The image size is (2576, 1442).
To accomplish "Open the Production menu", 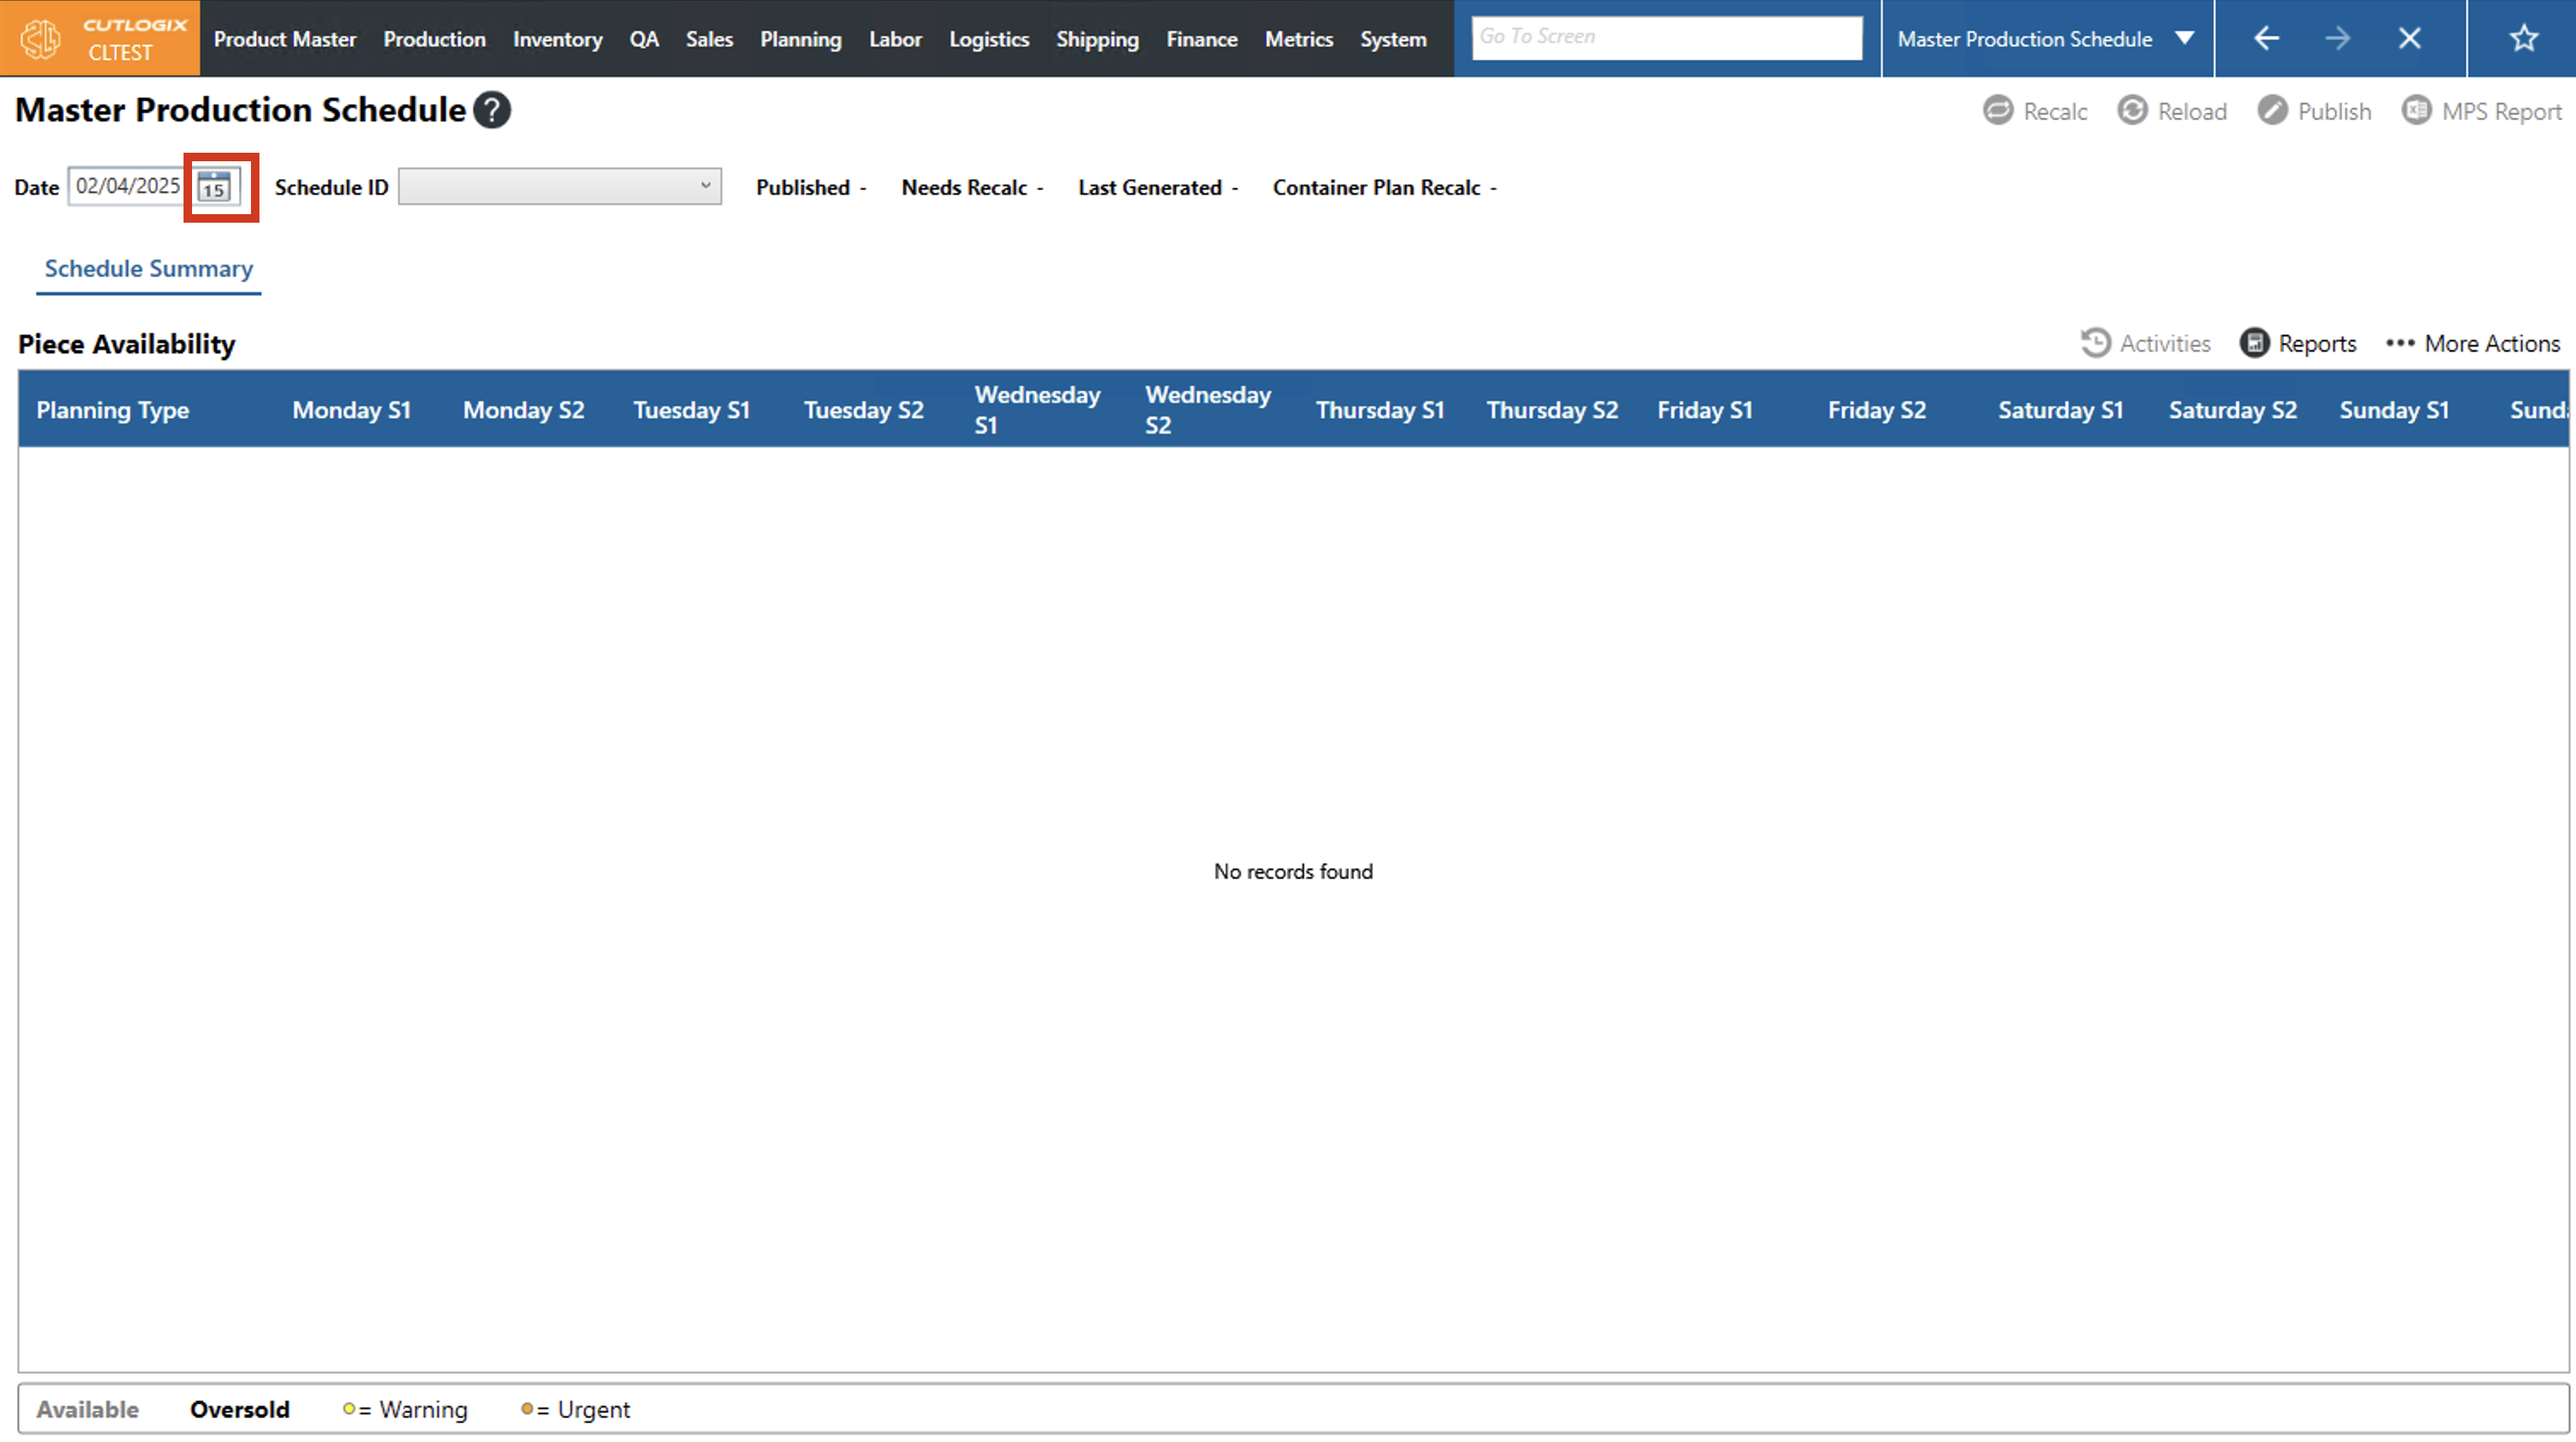I will [434, 39].
